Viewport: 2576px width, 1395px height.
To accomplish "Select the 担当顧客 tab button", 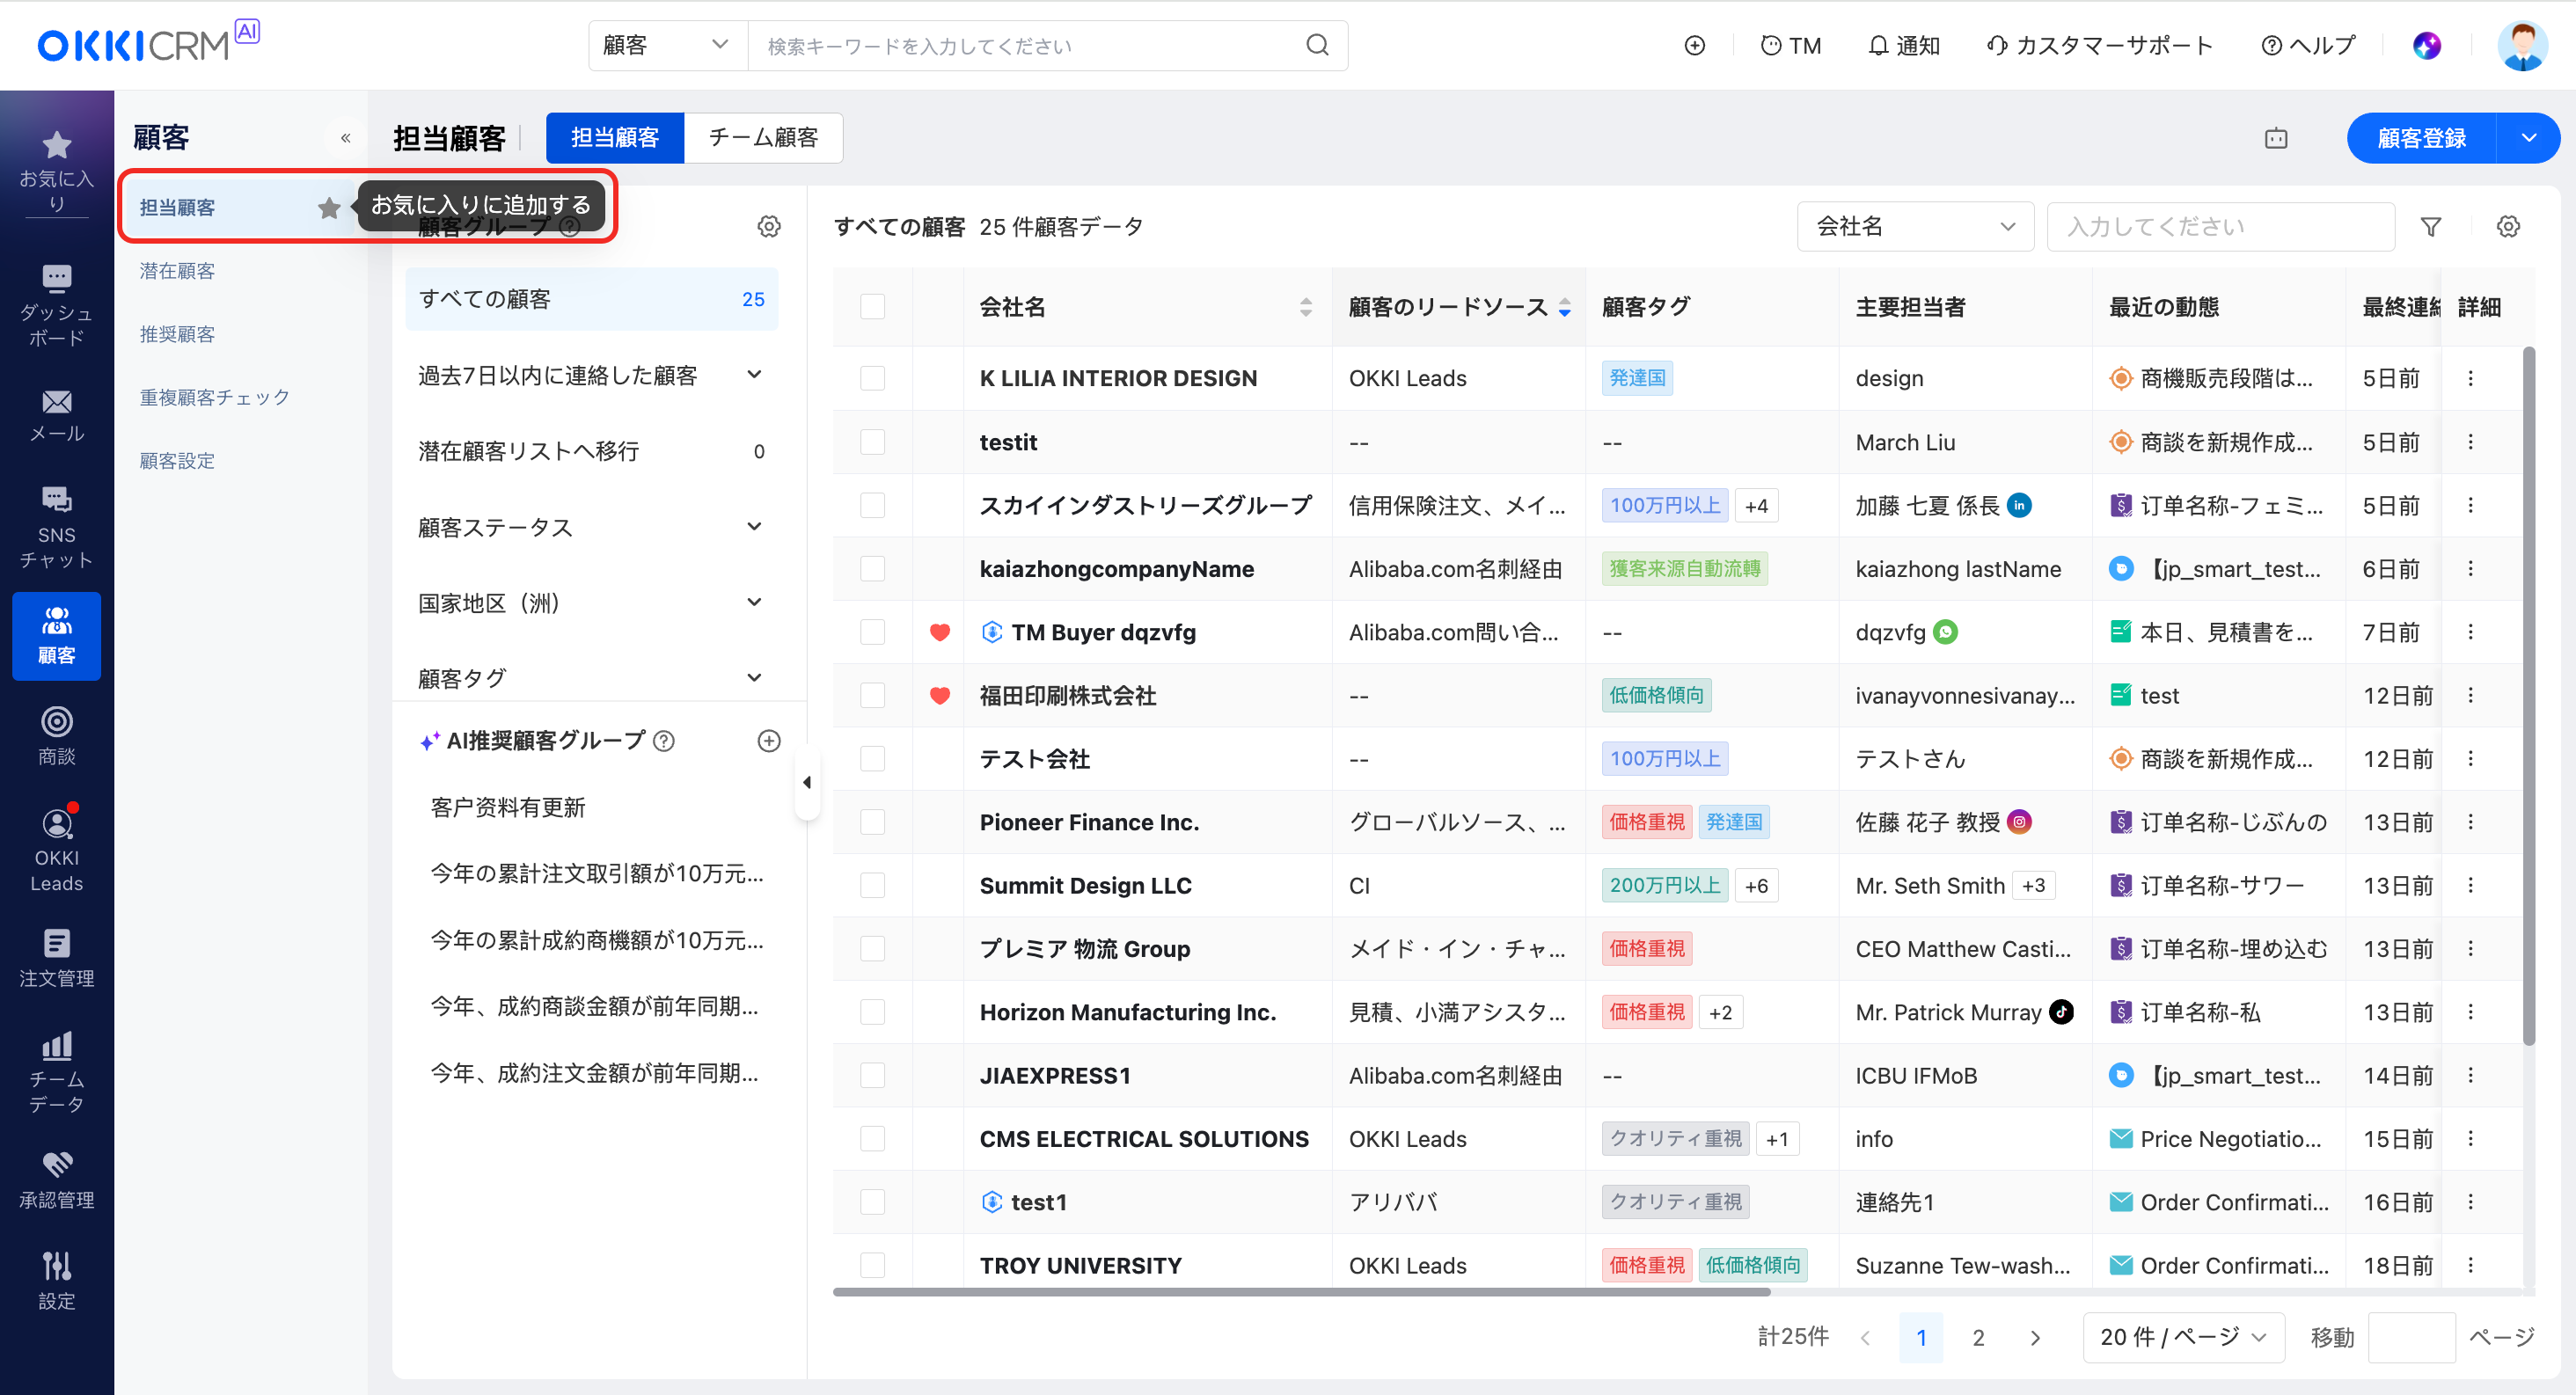I will click(614, 138).
